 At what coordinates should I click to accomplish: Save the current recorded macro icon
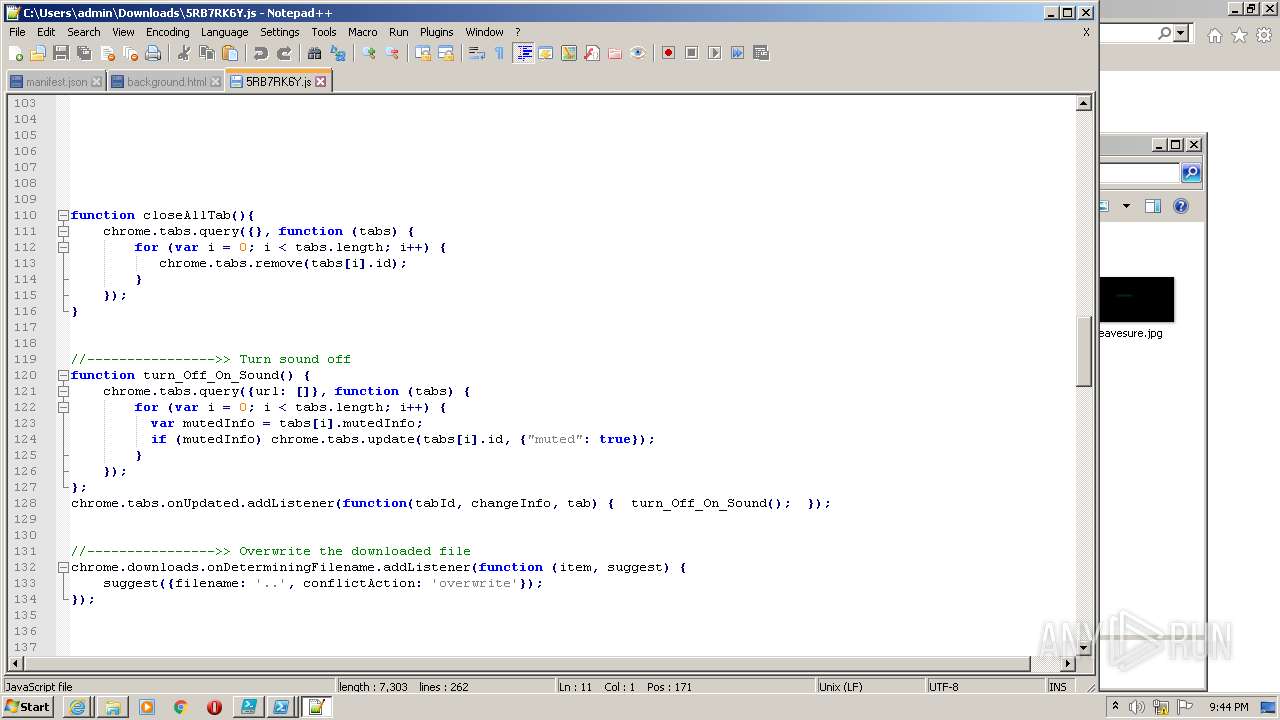[760, 53]
